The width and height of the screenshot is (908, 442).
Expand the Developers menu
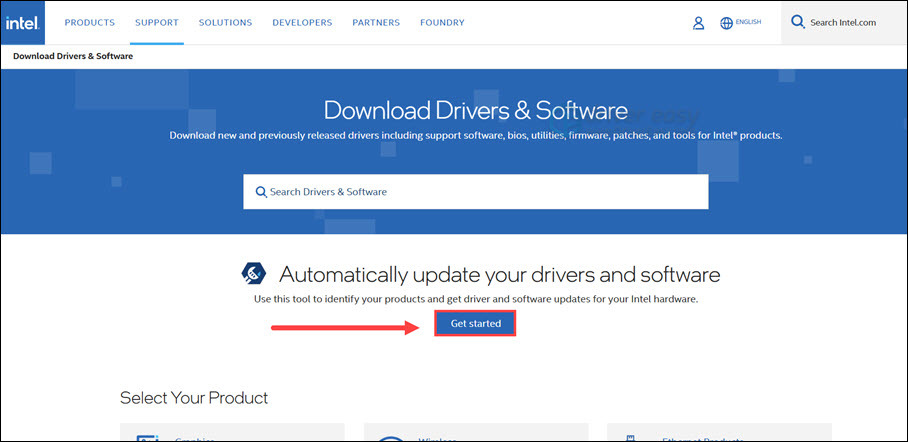click(x=302, y=22)
